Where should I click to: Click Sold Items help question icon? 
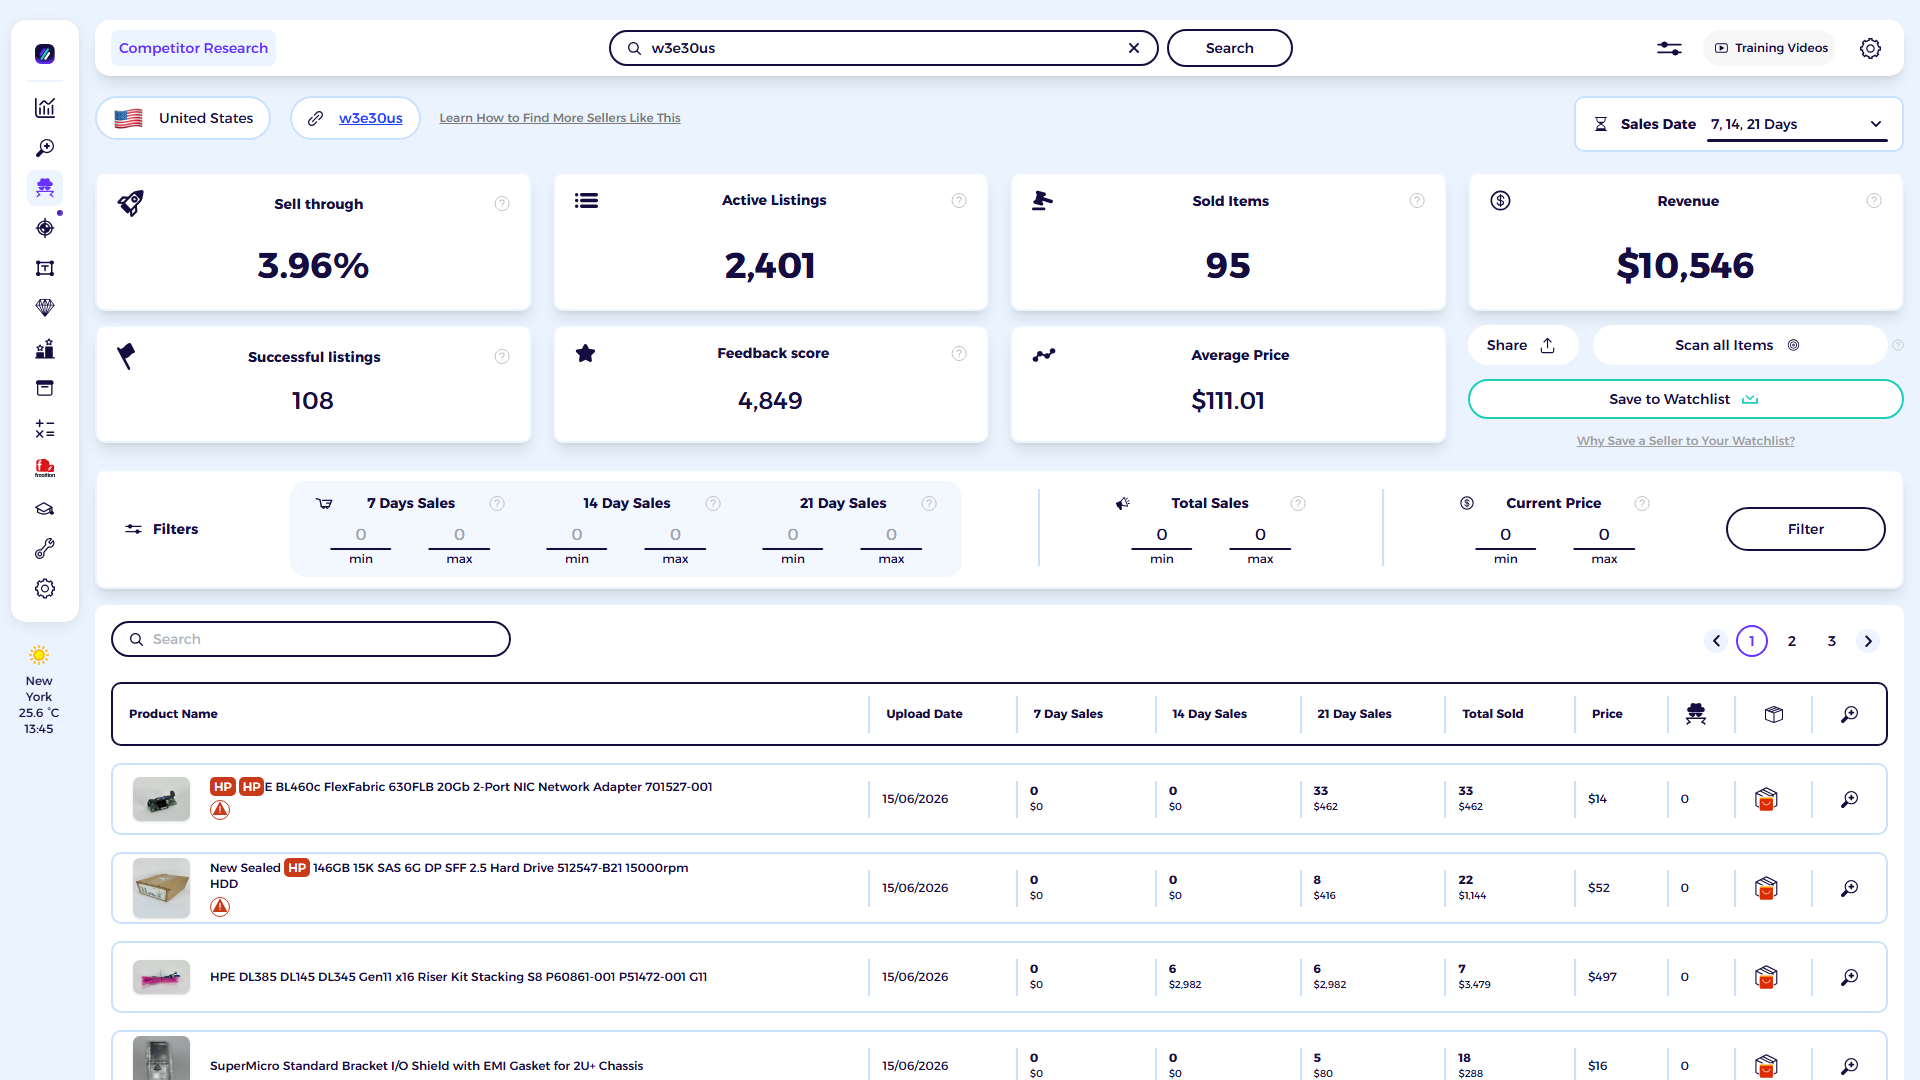(x=1417, y=201)
